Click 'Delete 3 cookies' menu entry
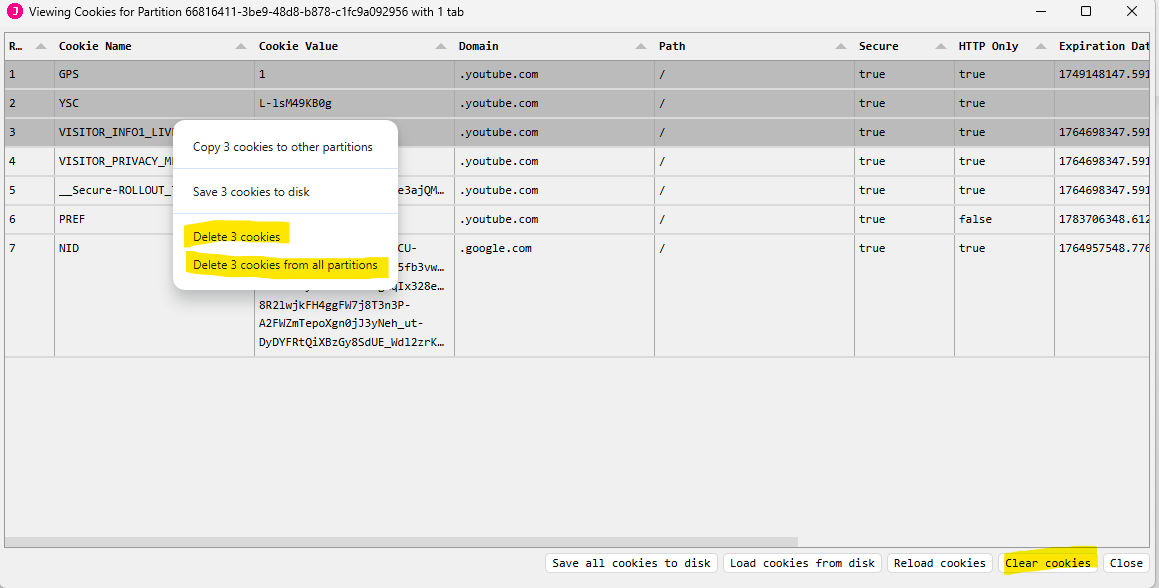Viewport: 1159px width, 588px height. pos(237,237)
